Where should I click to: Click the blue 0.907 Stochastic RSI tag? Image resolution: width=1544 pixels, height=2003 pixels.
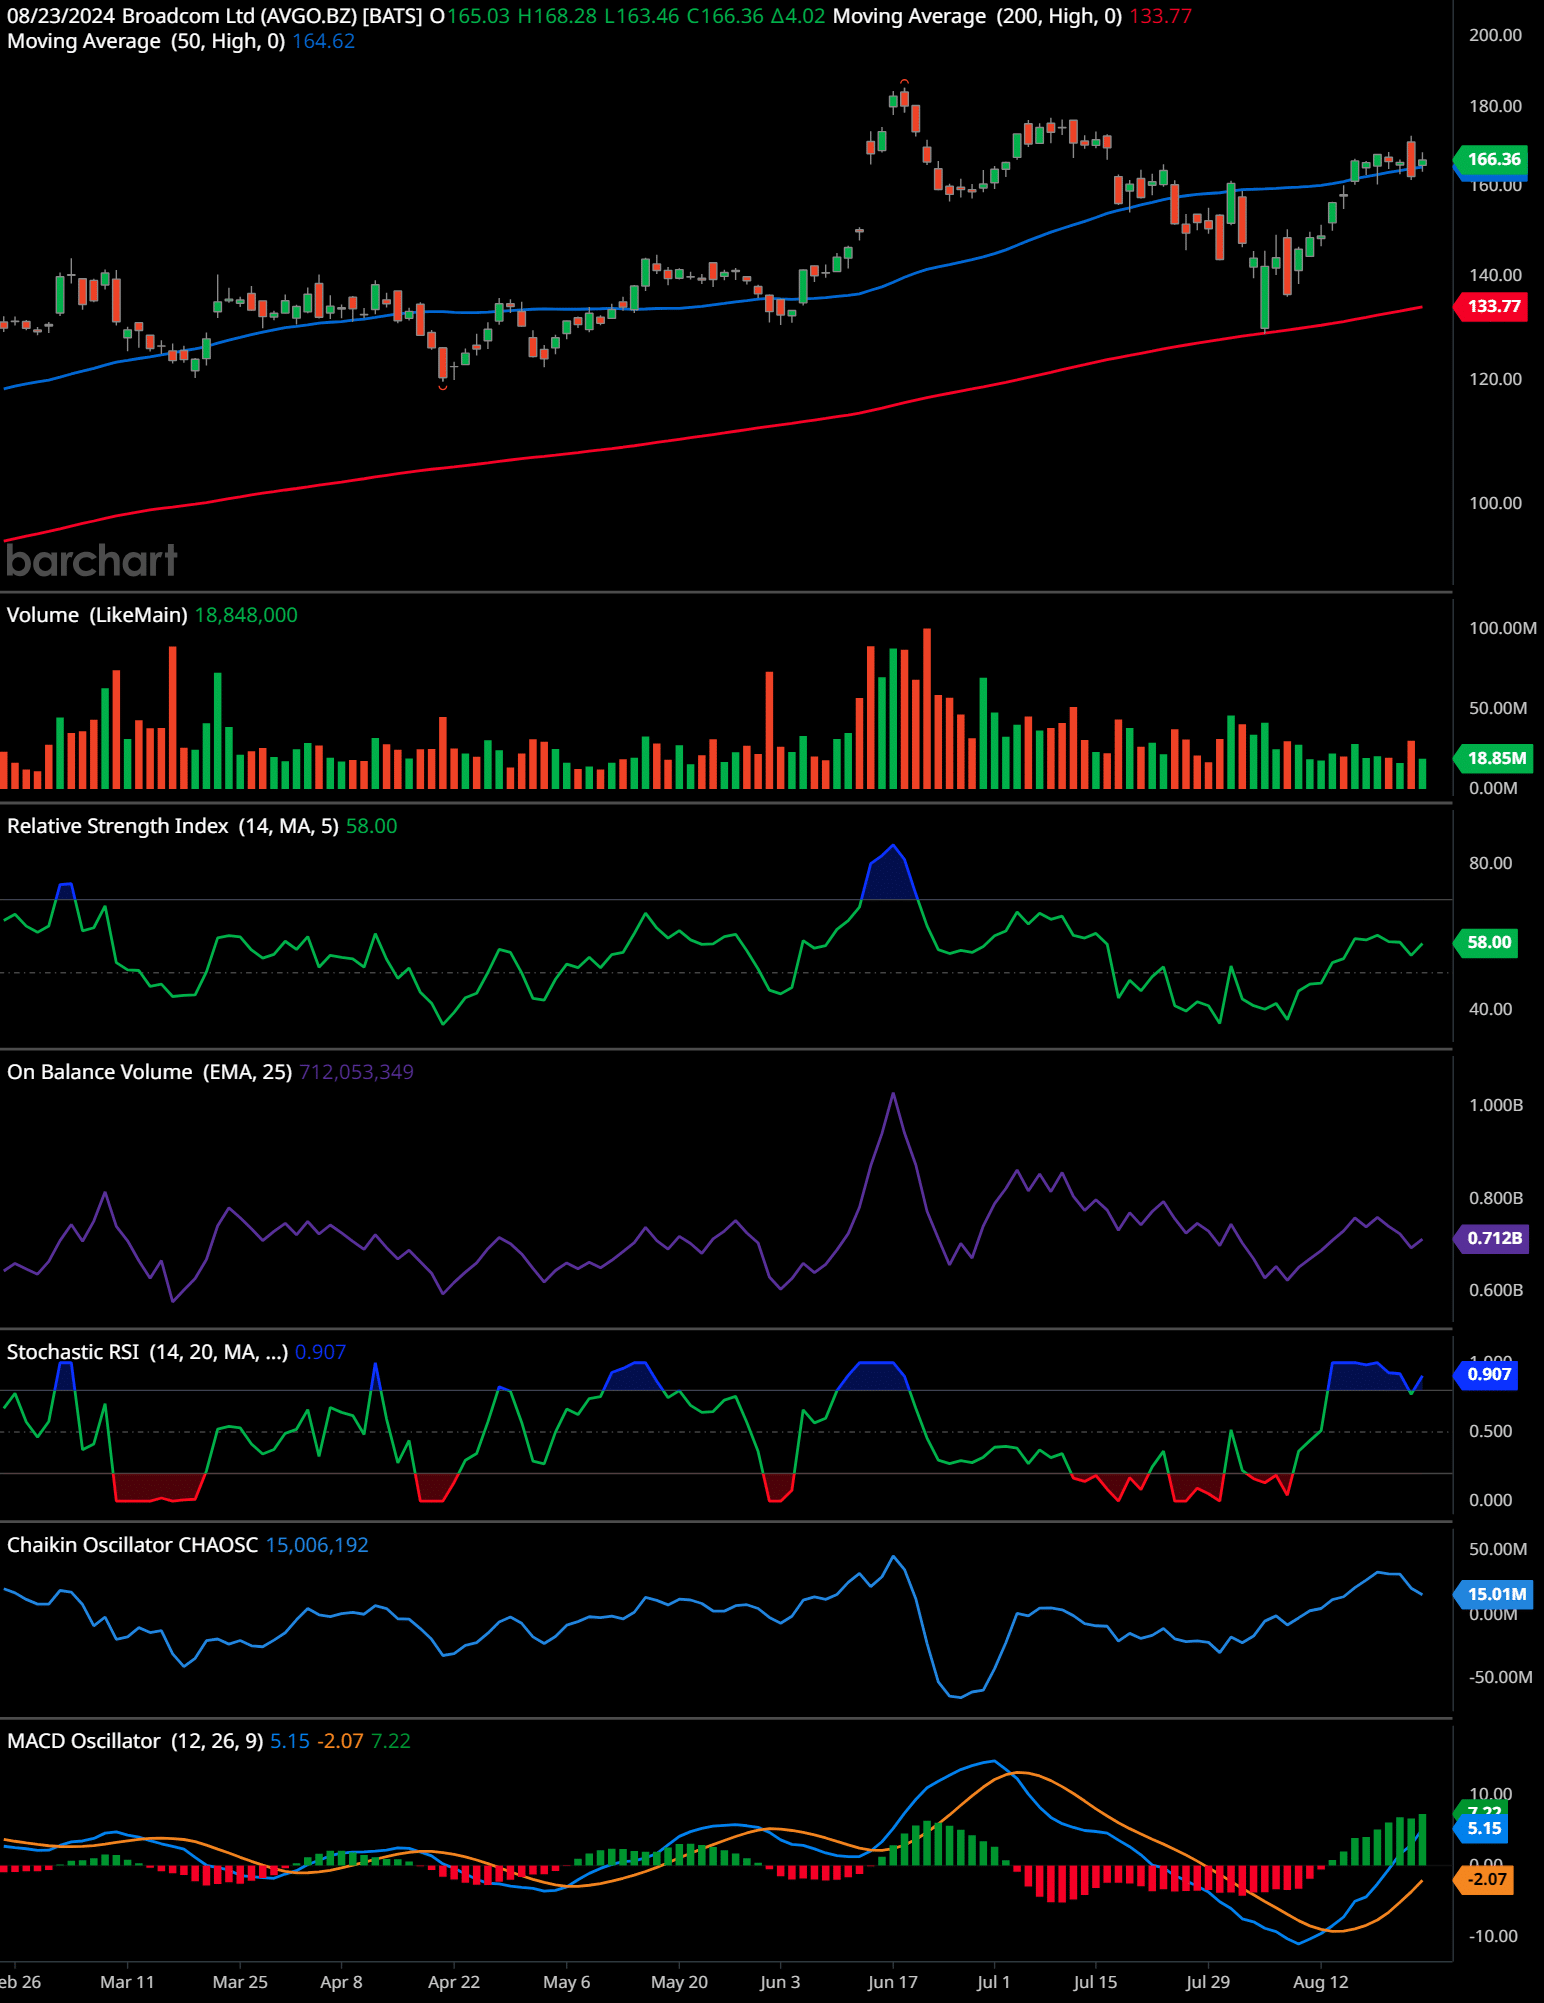coord(1488,1374)
